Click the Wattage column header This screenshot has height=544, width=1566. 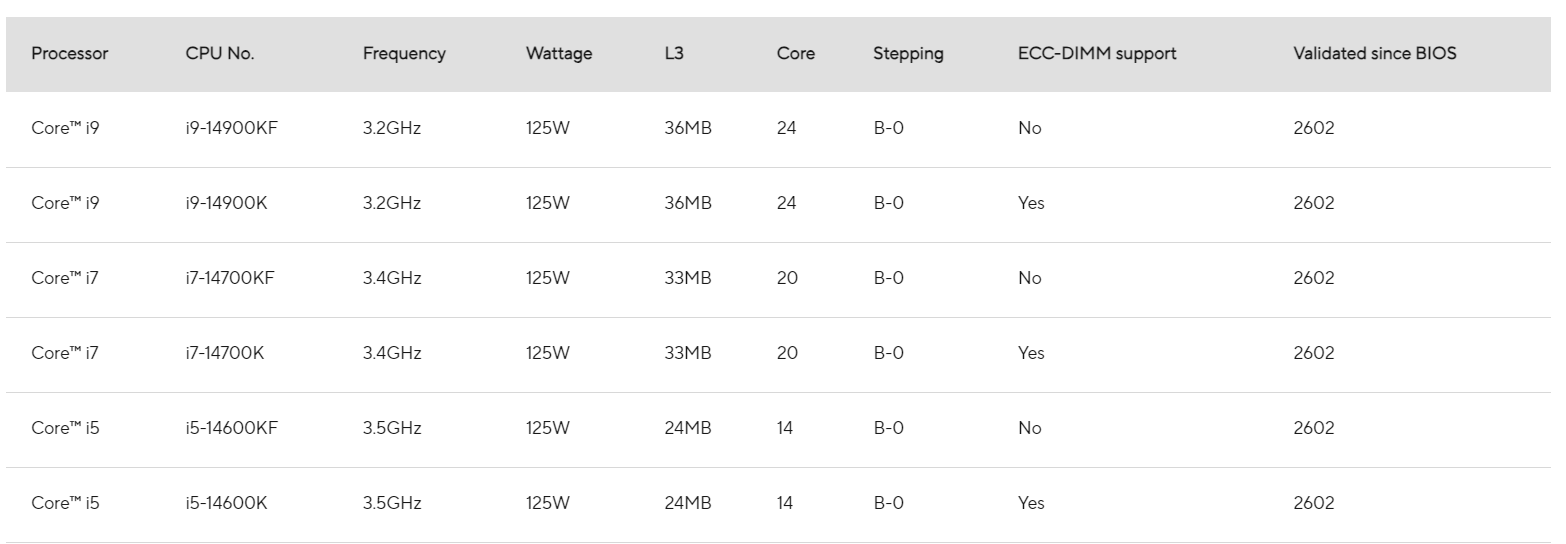click(559, 54)
